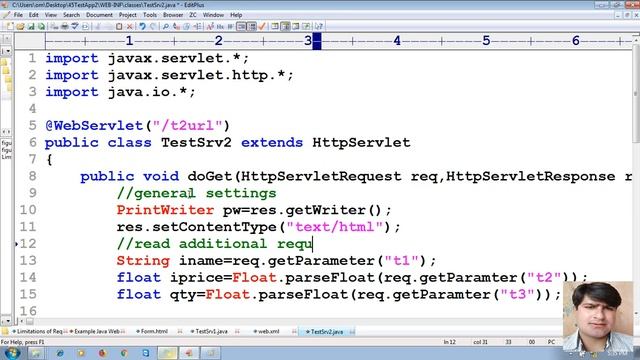This screenshot has height=360, width=640.
Task: Click the "col 31" status bar entry
Action: [480, 342]
